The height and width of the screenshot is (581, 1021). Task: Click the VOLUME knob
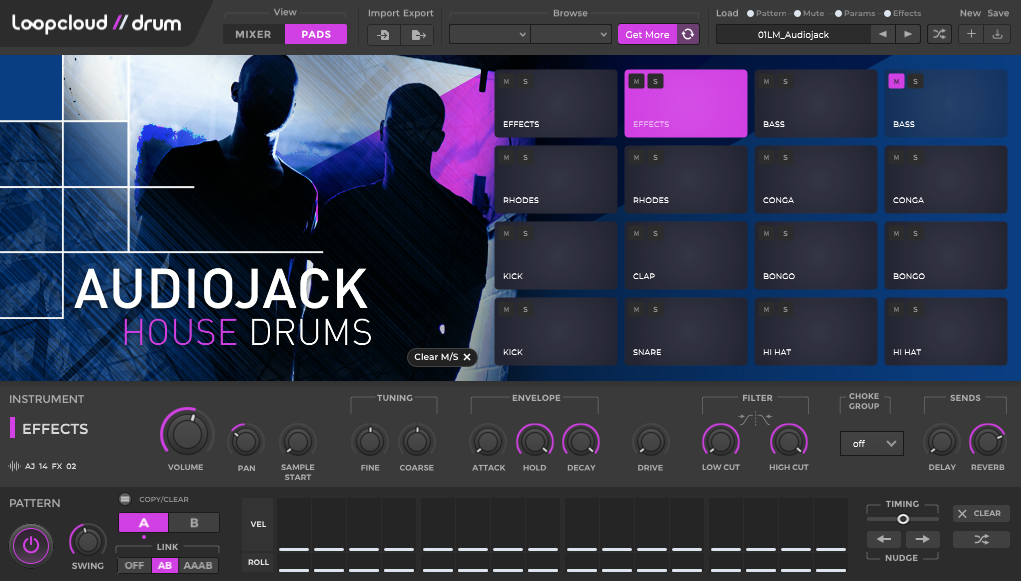tap(188, 434)
